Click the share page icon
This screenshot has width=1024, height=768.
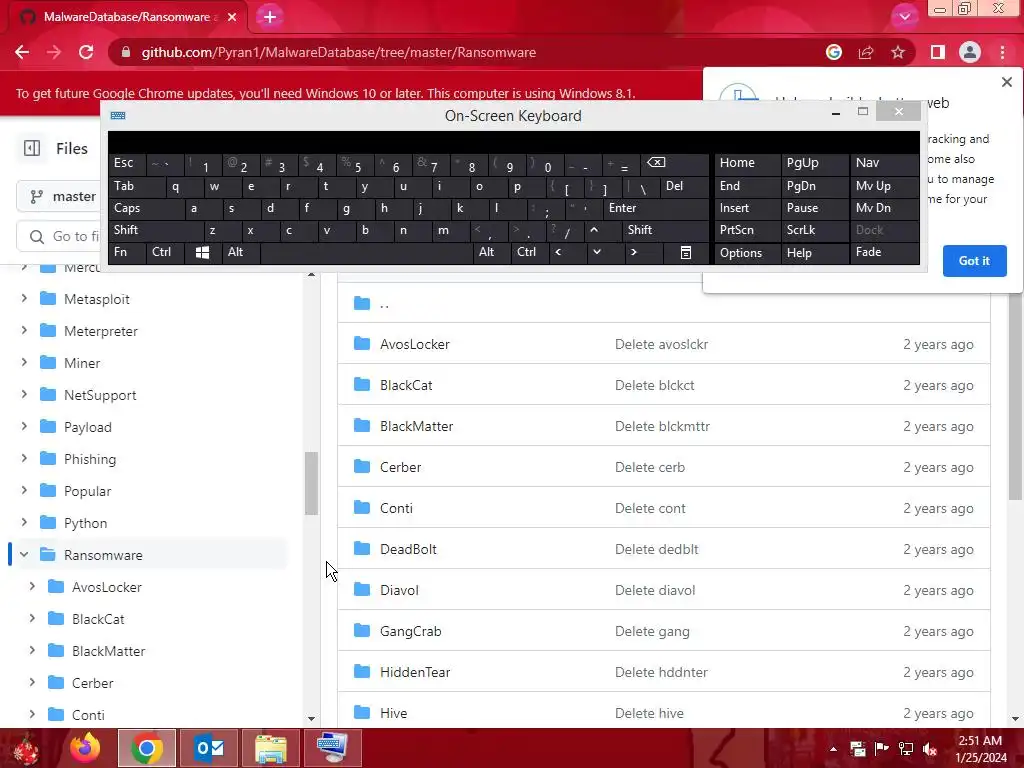[x=866, y=52]
